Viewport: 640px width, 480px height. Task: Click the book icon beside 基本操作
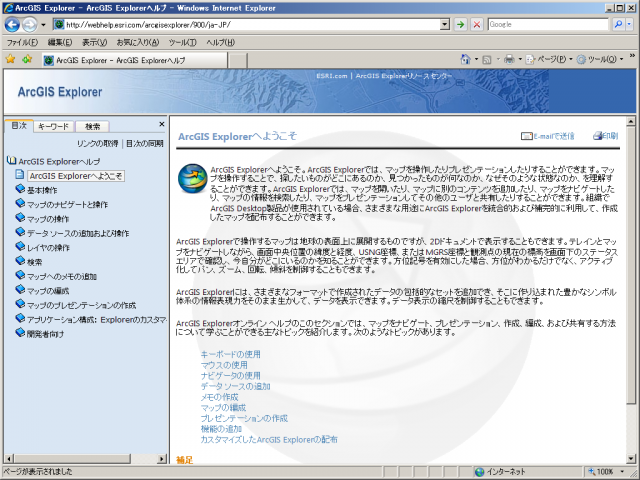point(20,189)
